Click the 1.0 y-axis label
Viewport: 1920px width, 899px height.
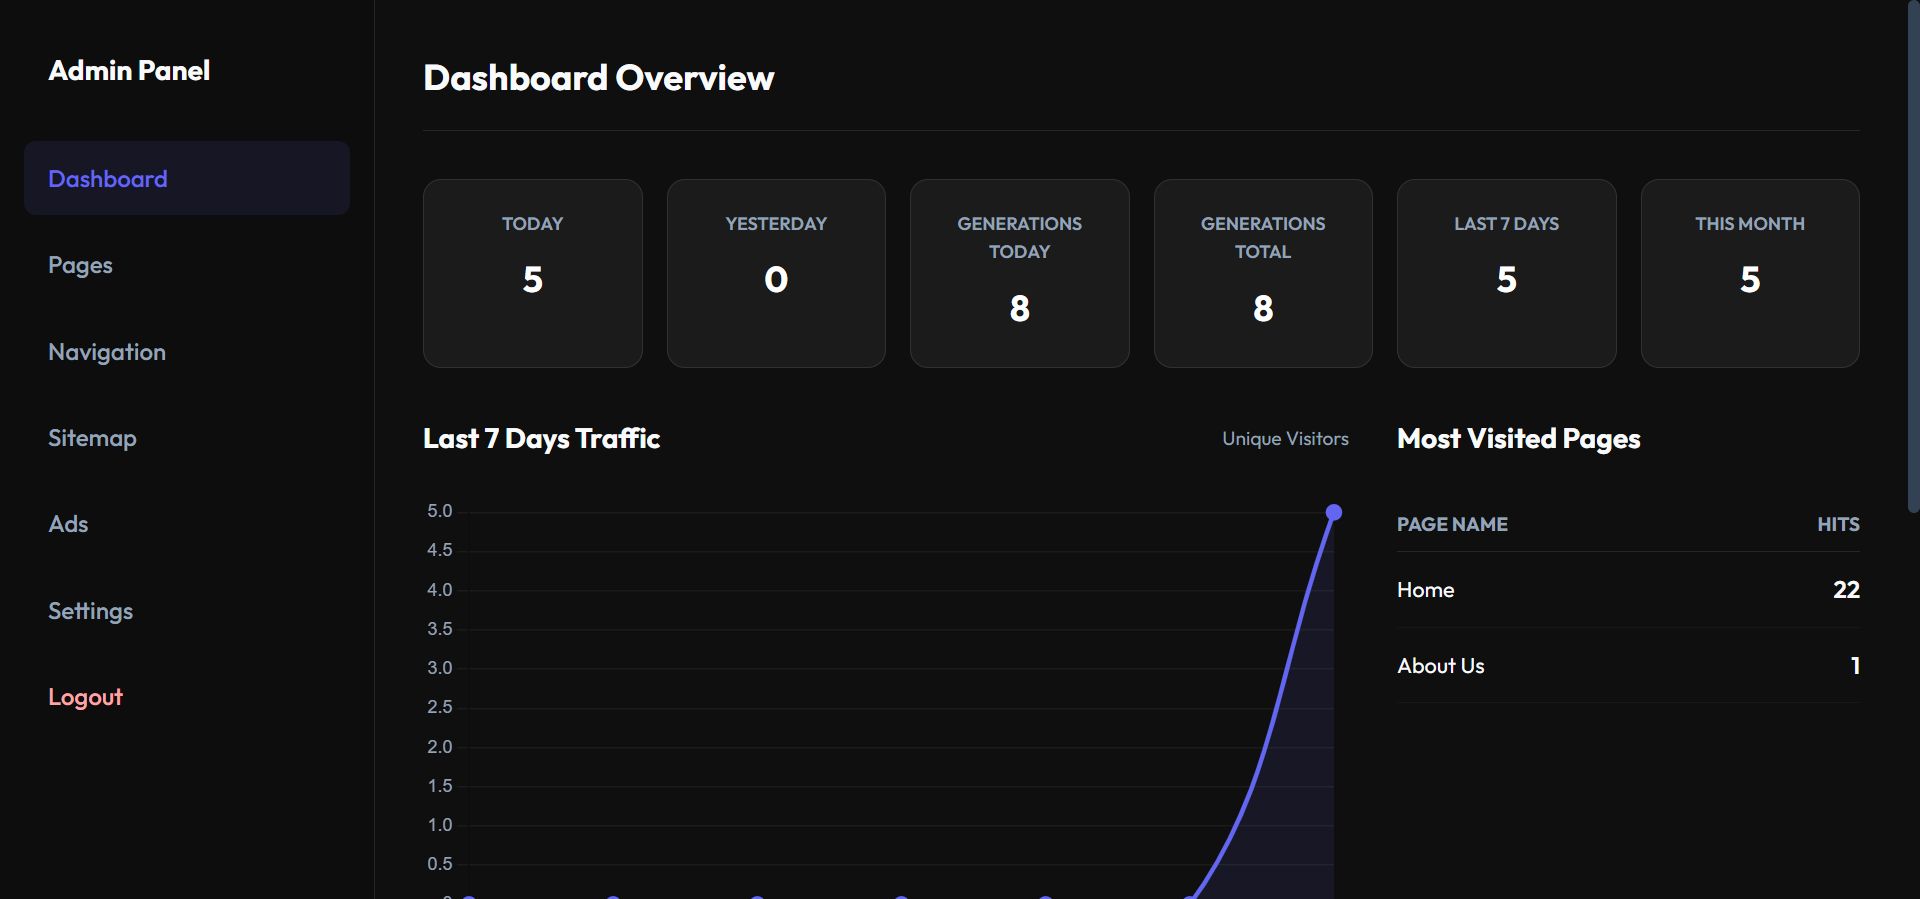tap(440, 825)
